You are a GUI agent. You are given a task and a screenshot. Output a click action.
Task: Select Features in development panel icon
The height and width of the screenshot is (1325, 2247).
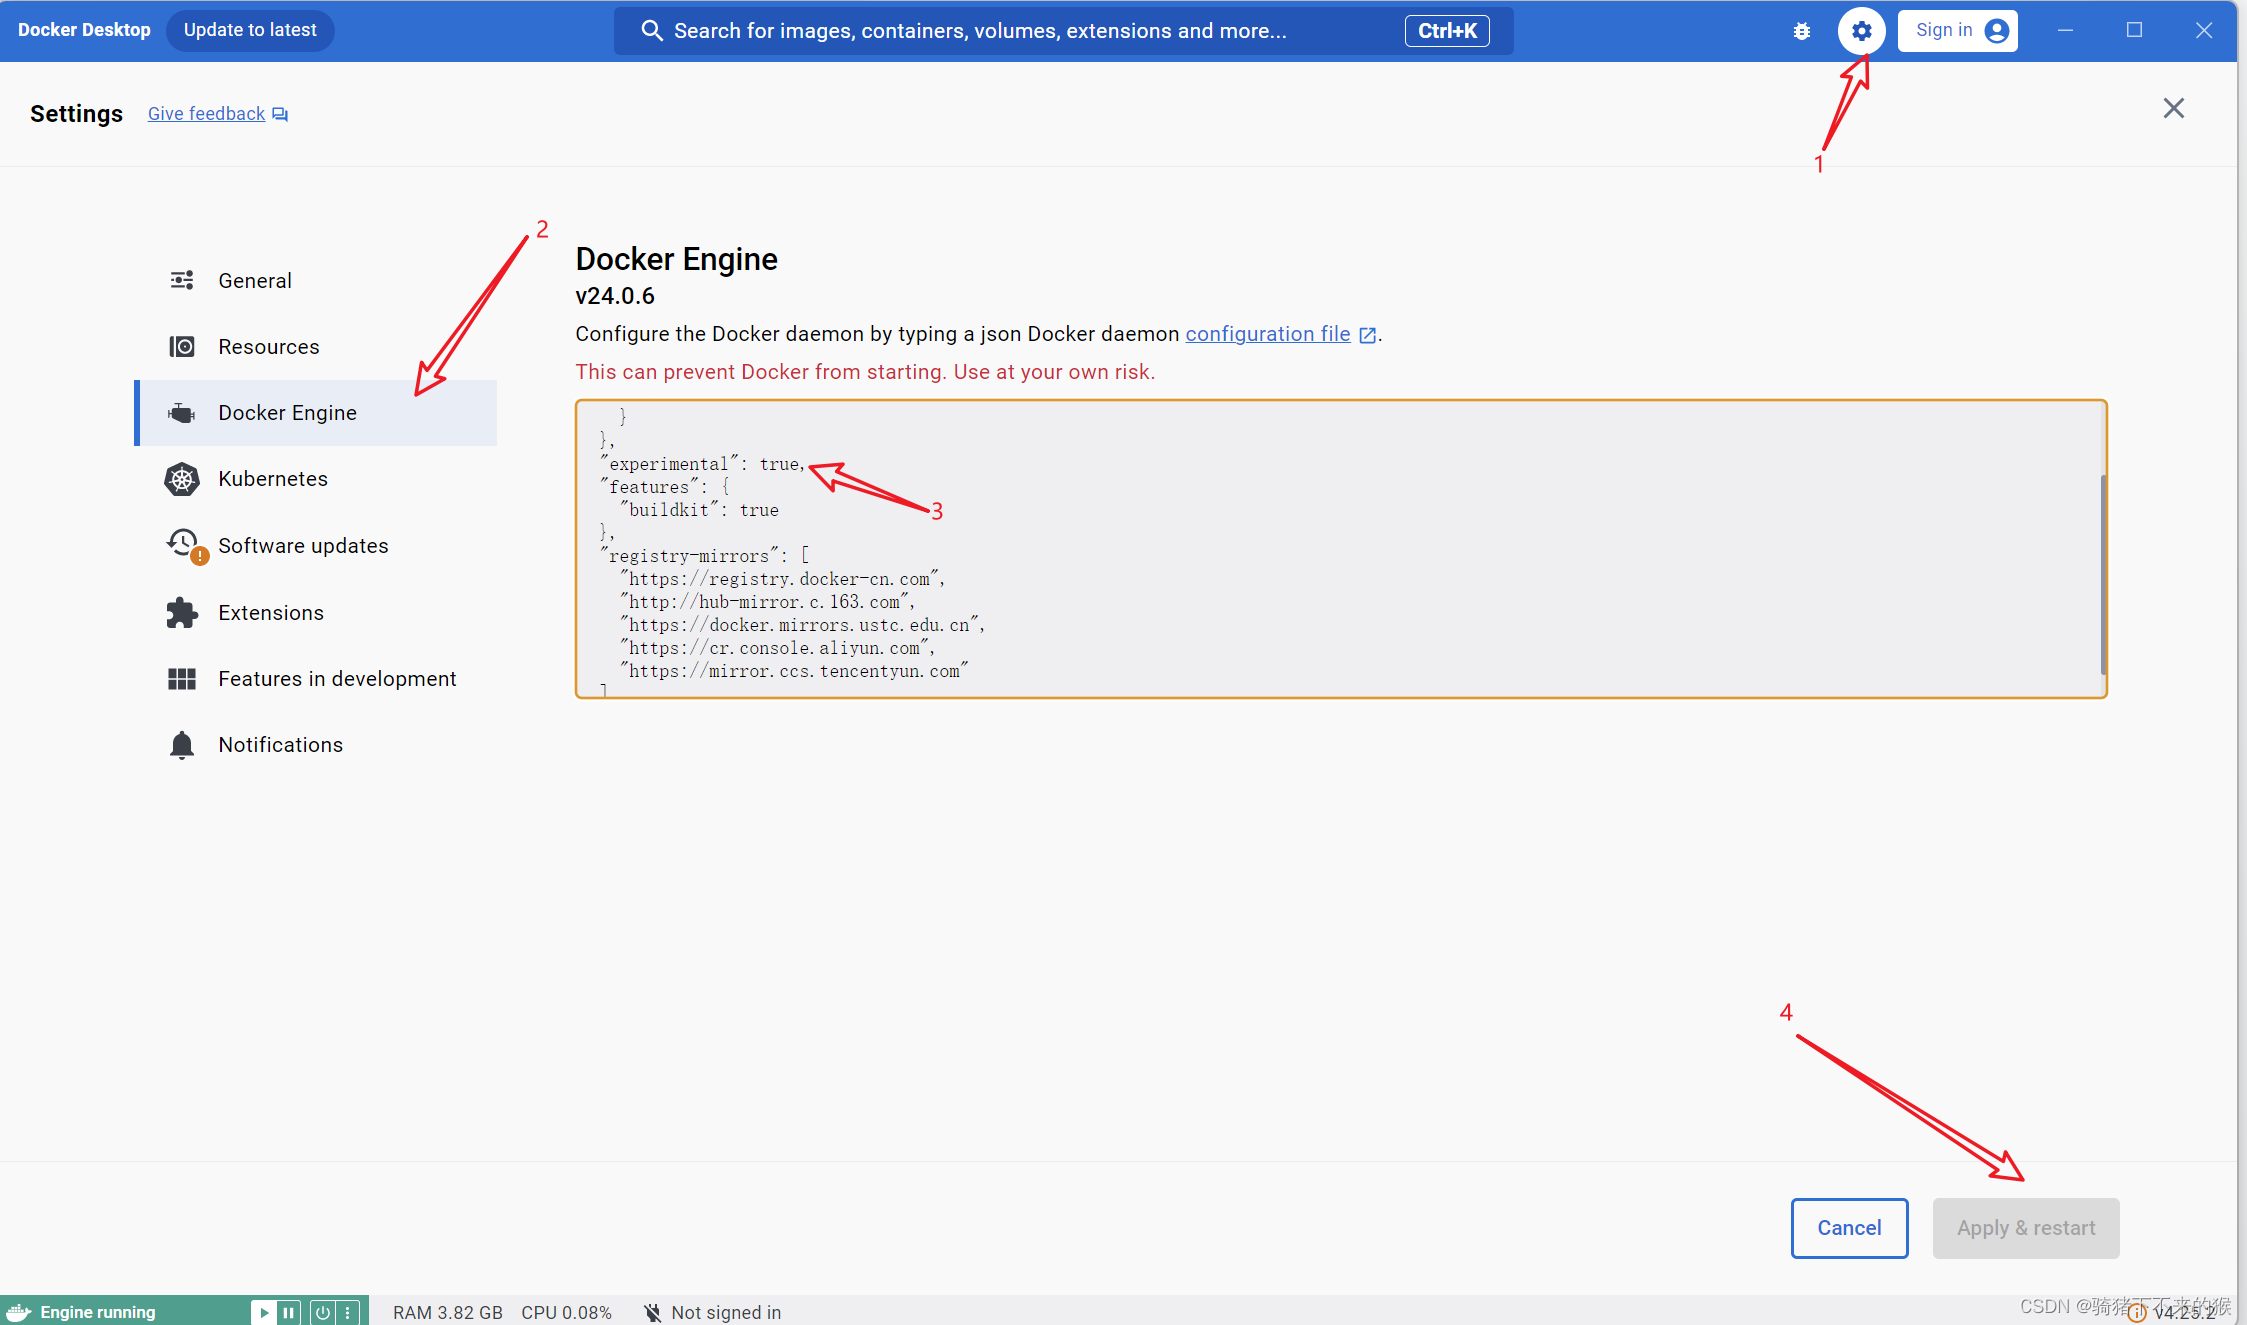click(x=181, y=678)
